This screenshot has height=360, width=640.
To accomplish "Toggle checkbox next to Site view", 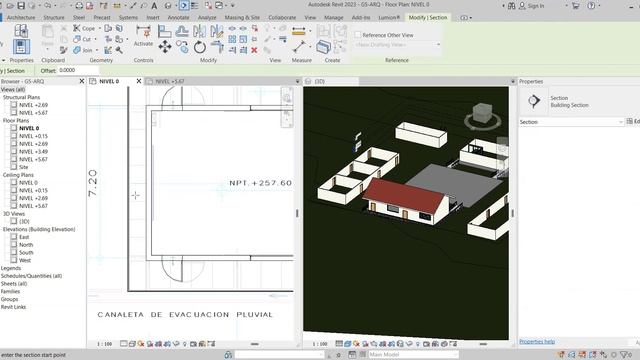I will tap(13, 167).
